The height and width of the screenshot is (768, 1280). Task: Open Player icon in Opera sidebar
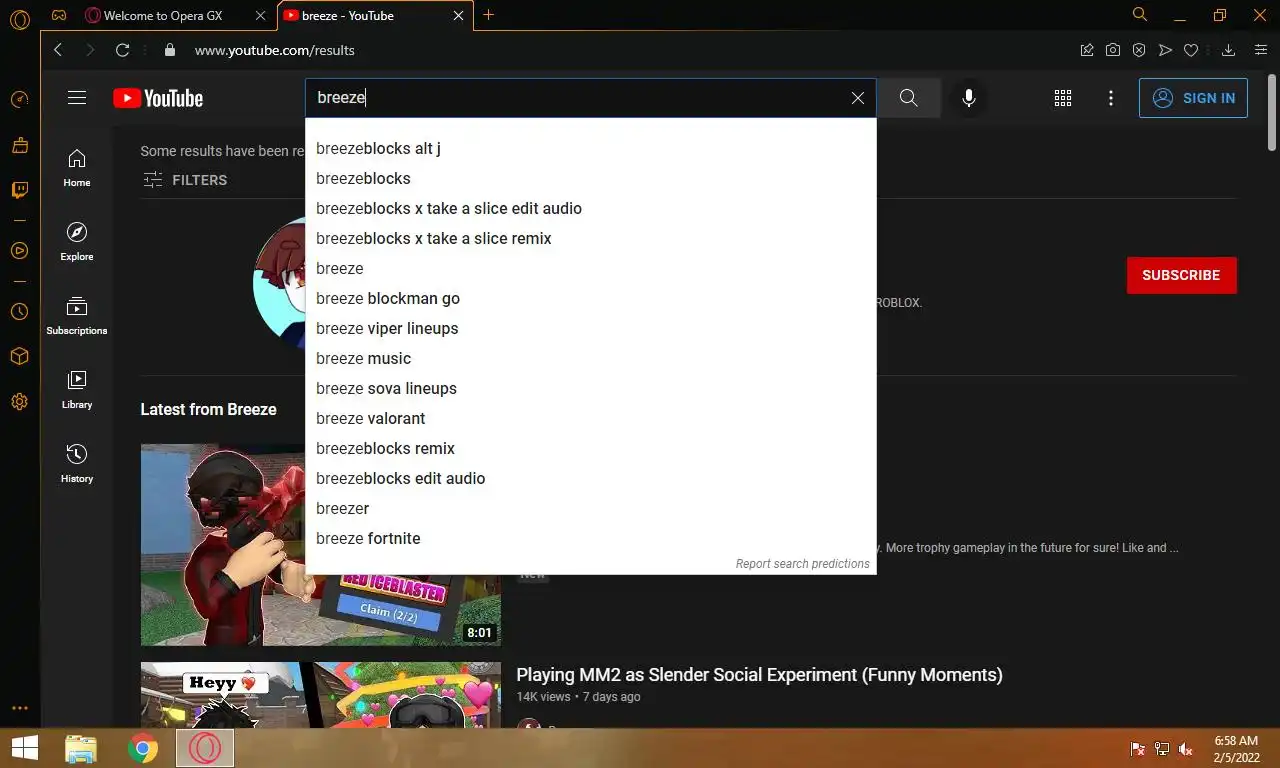tap(19, 250)
